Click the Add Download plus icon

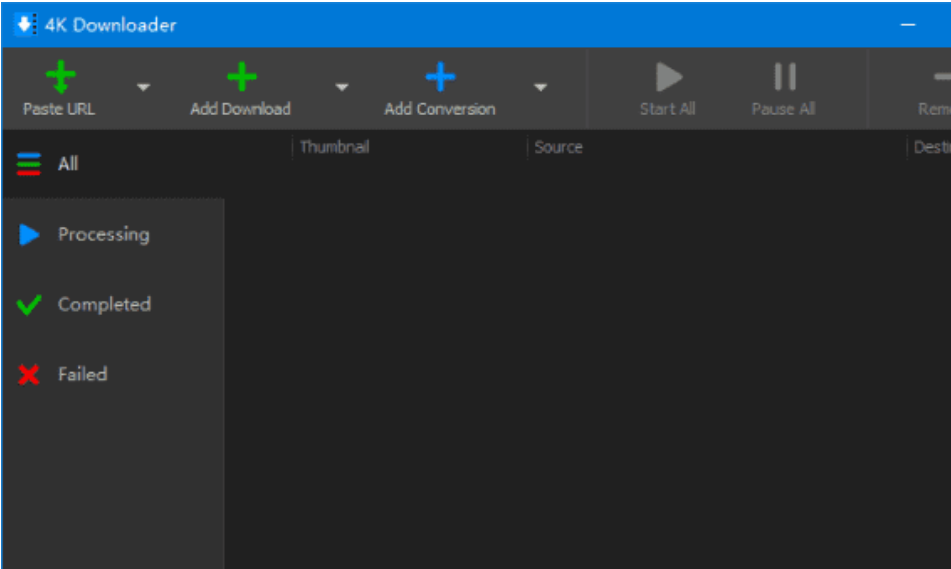click(241, 78)
